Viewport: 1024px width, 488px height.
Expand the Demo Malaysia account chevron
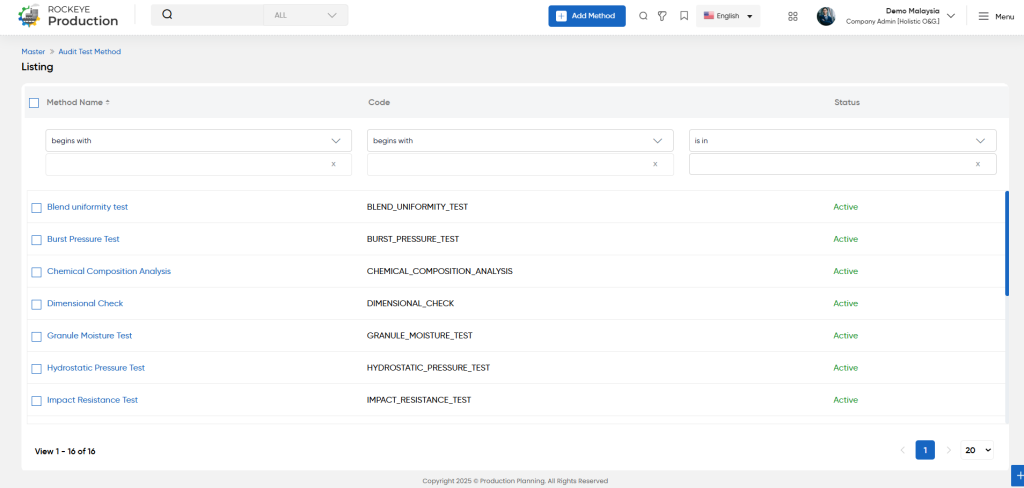951,16
